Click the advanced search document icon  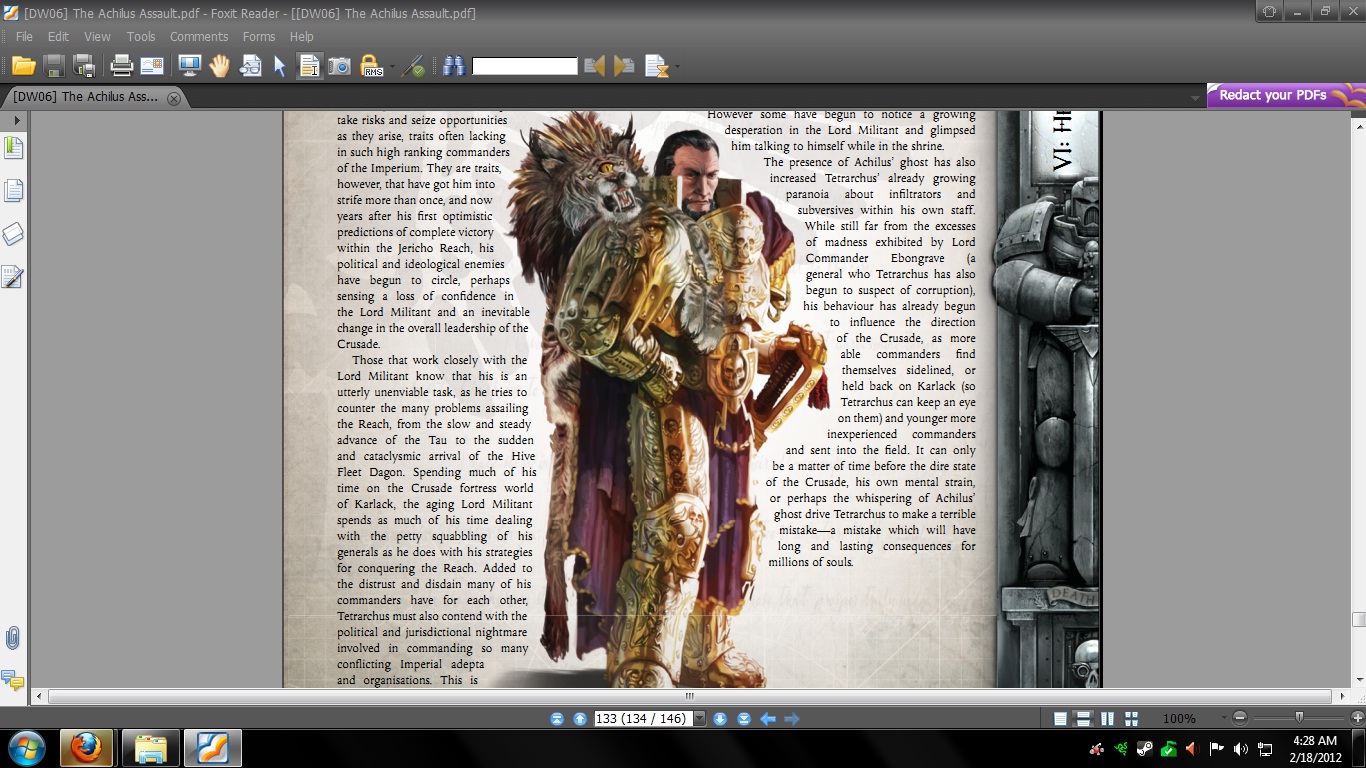coord(656,66)
